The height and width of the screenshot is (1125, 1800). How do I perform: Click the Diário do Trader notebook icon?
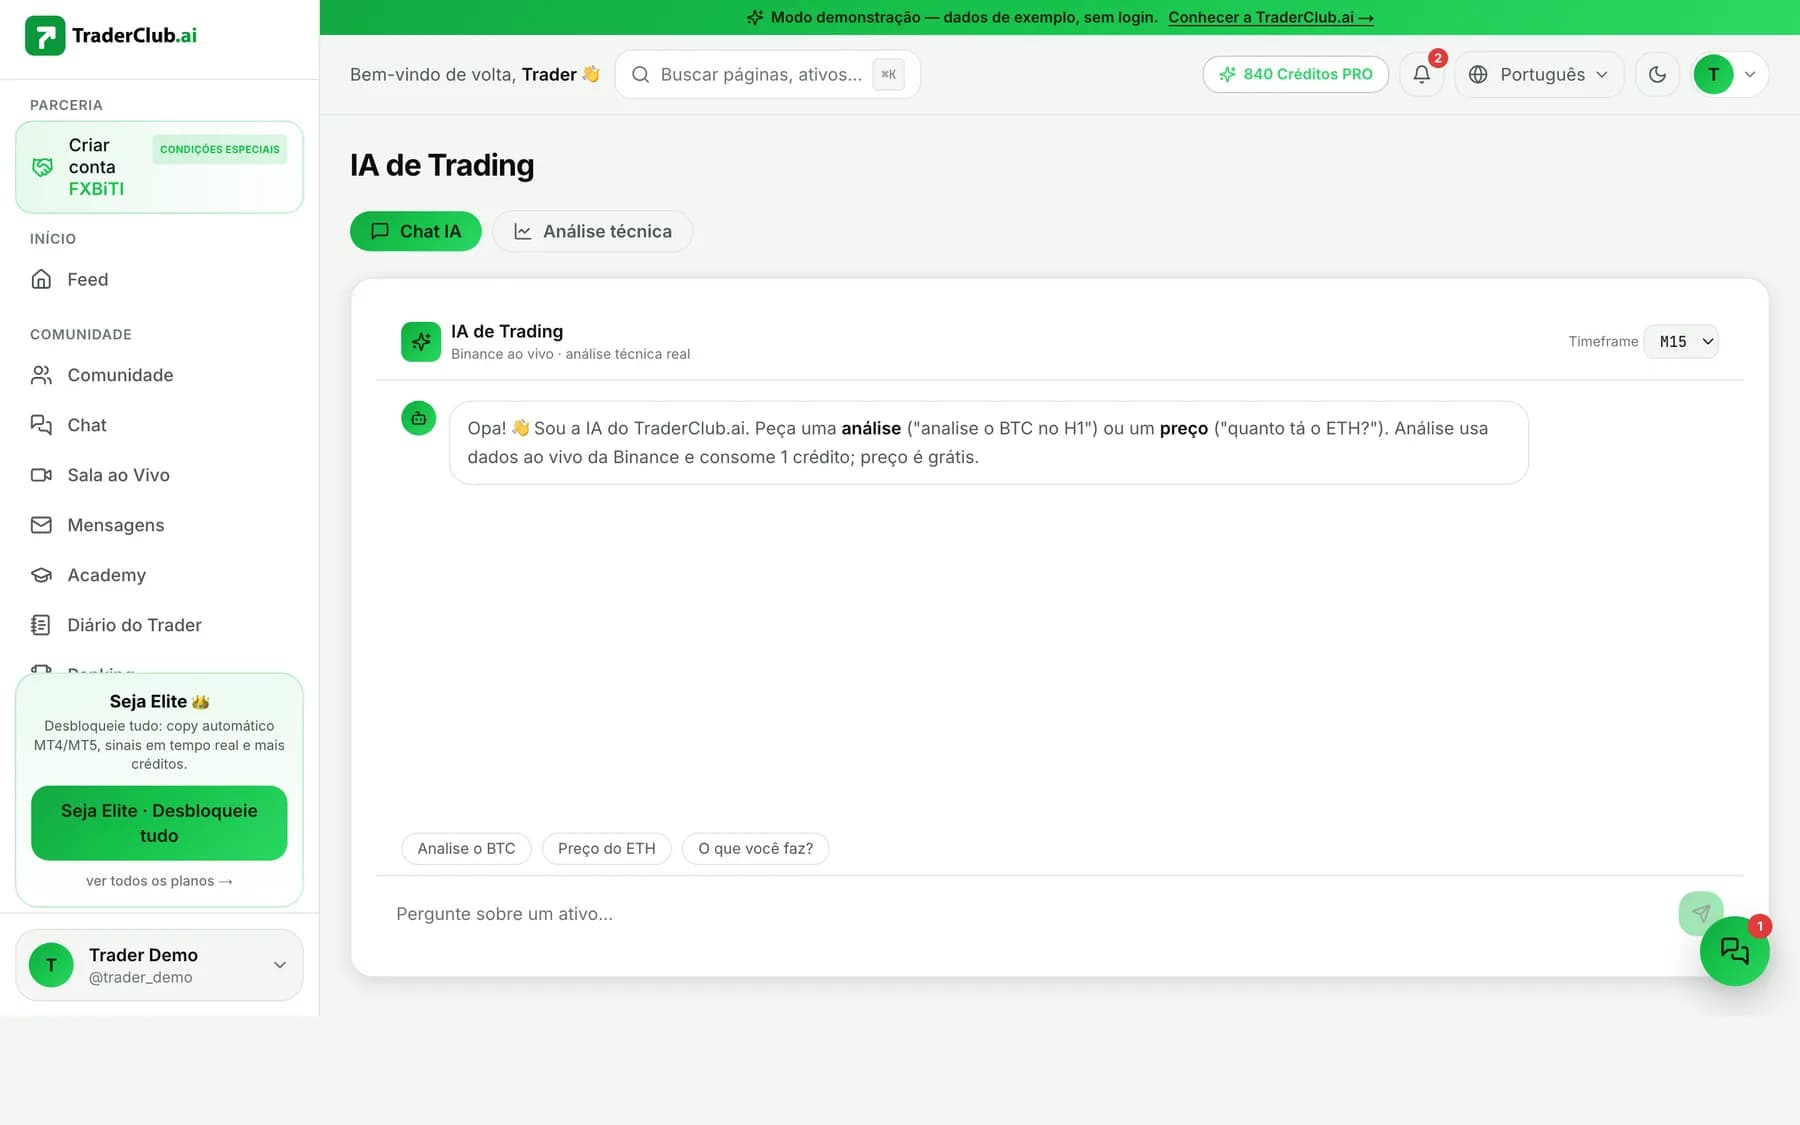[x=41, y=625]
